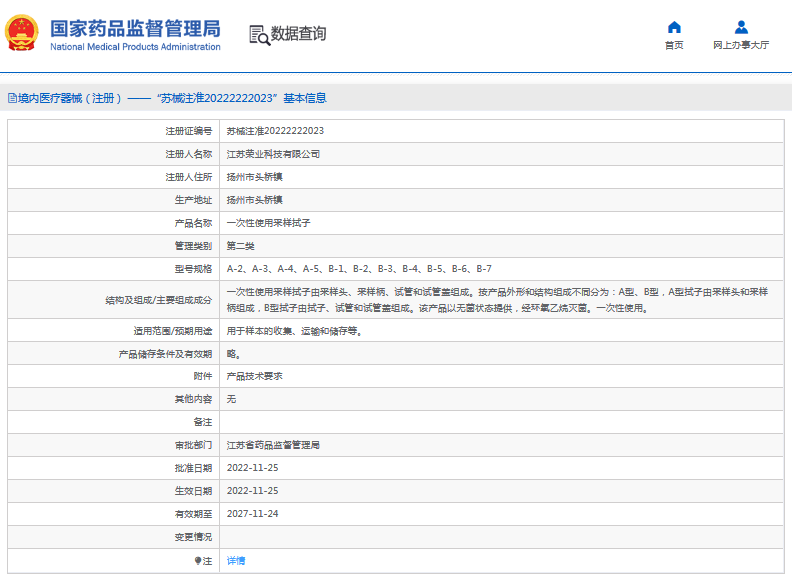
Task: Click the 产品储存条件及有效期 label
Action: 166,354
